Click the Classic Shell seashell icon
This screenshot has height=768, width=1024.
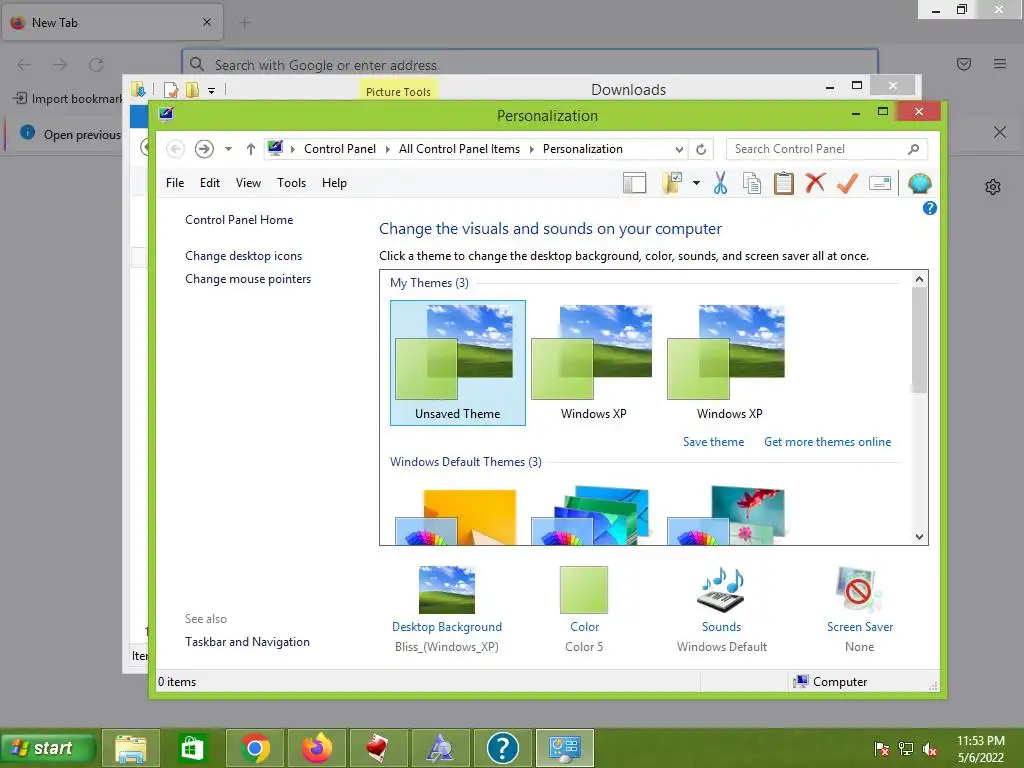920,184
